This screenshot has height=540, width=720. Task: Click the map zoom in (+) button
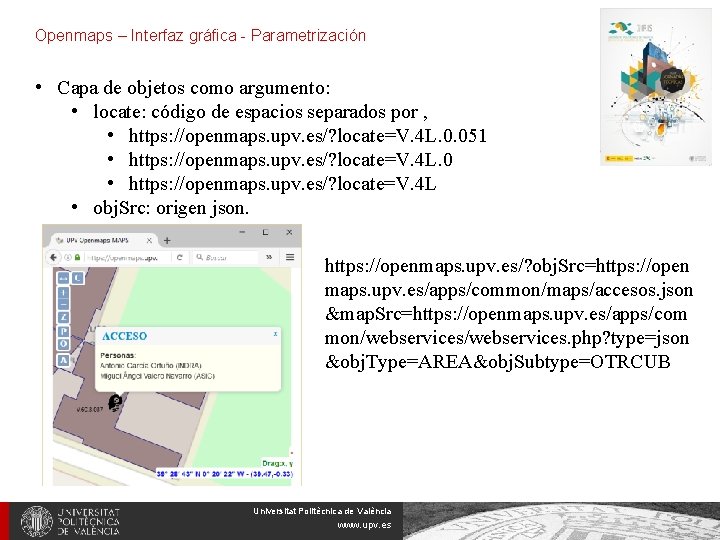click(63, 292)
